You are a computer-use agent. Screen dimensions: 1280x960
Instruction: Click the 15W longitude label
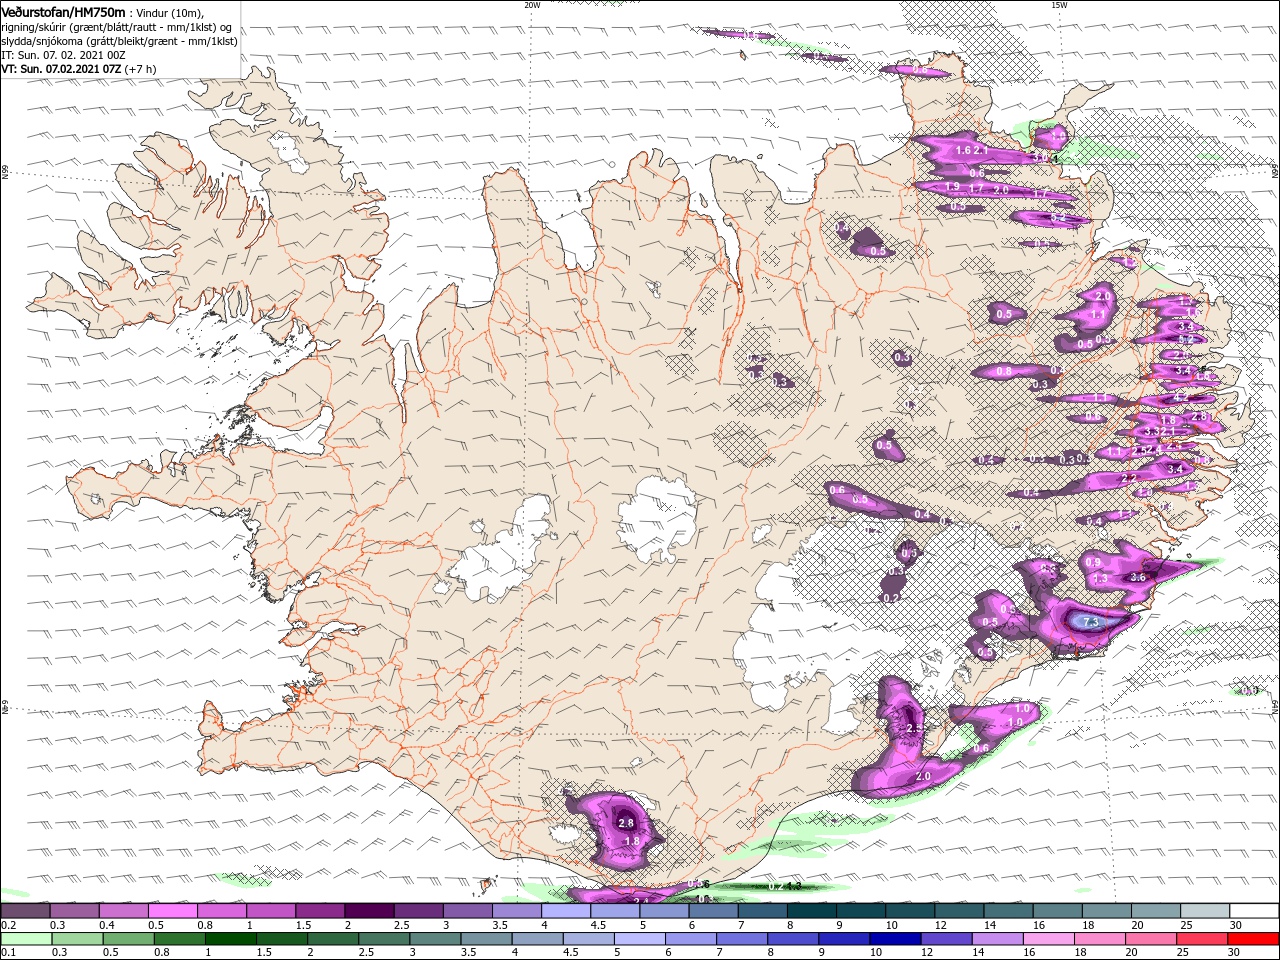[x=1059, y=5]
